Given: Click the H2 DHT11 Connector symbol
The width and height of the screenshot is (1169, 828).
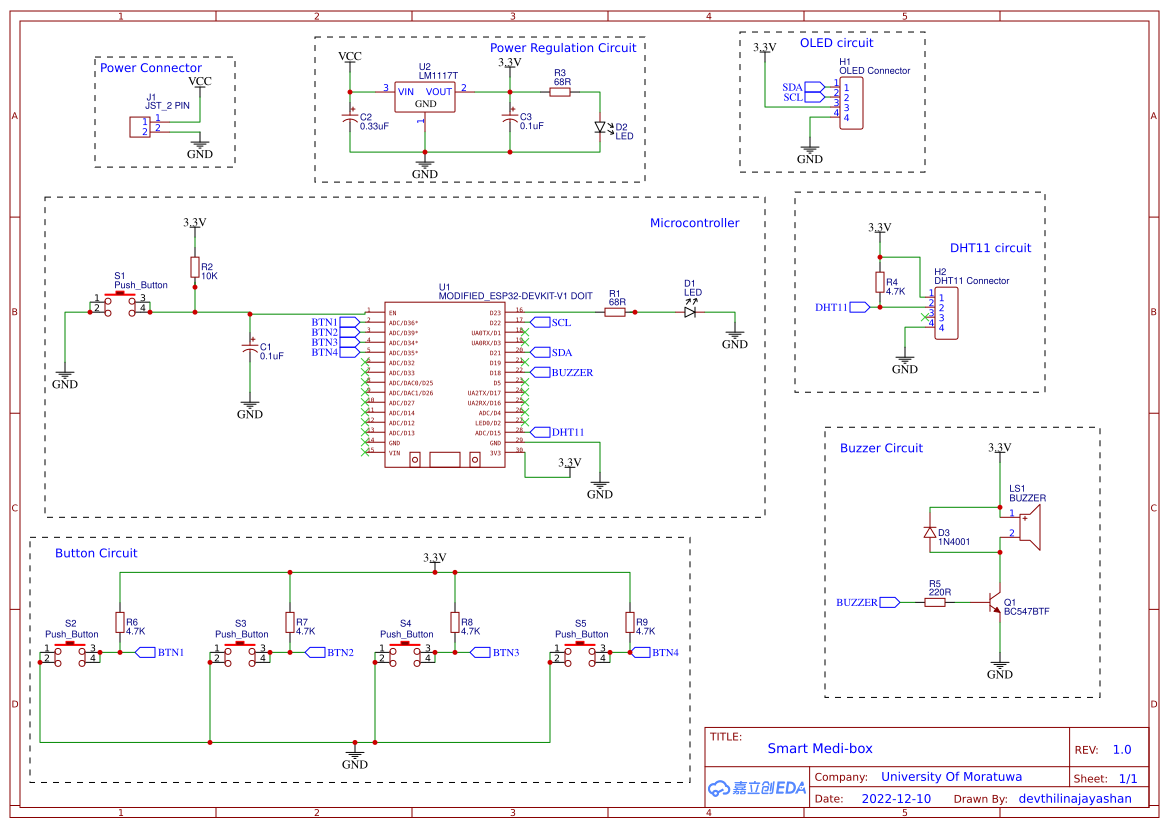Looking at the screenshot, I should [946, 311].
